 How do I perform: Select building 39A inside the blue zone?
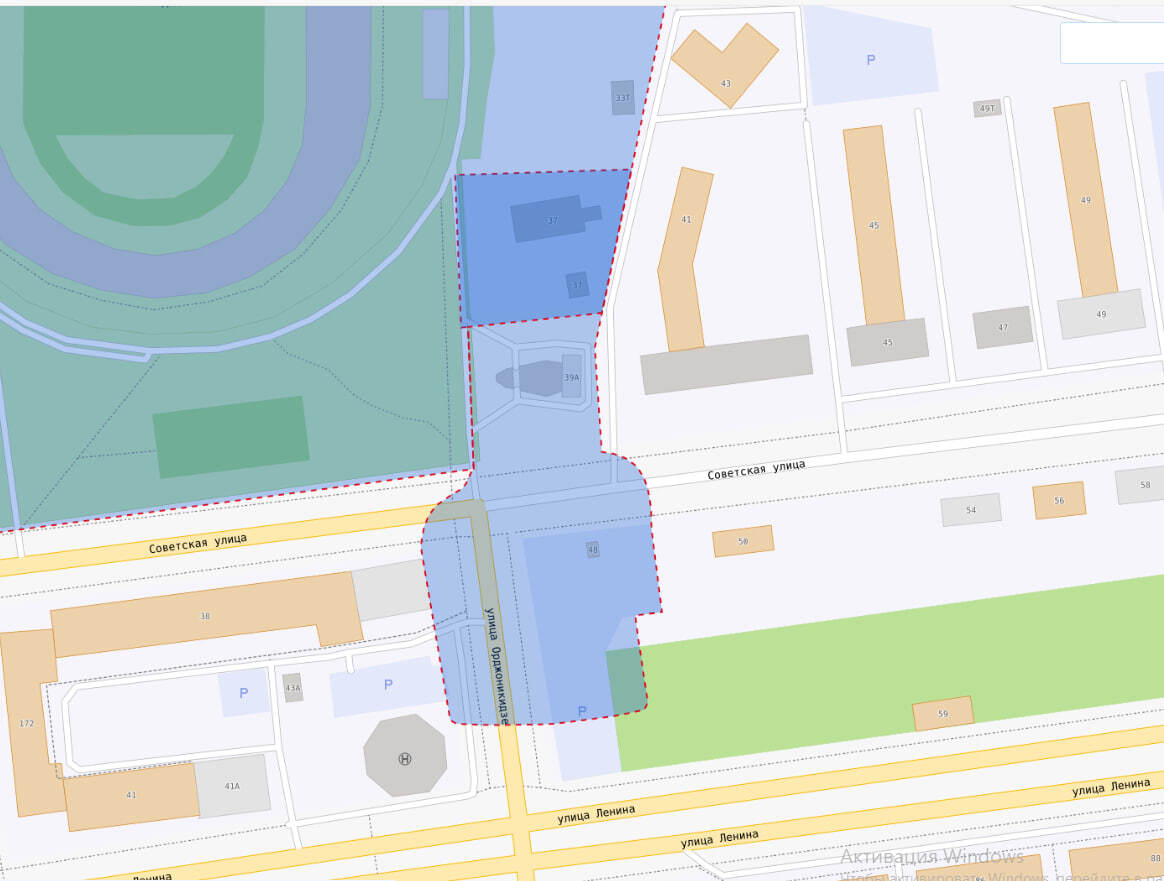[x=572, y=377]
